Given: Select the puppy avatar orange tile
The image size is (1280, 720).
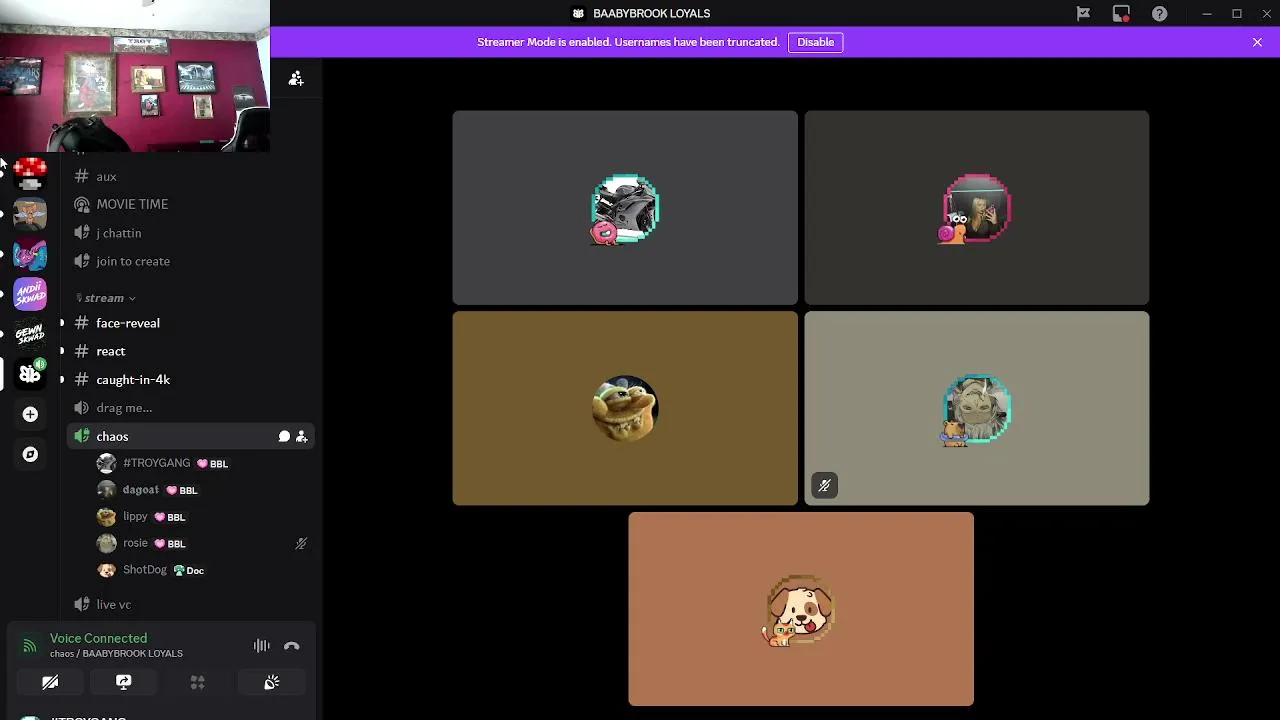Looking at the screenshot, I should pos(801,609).
